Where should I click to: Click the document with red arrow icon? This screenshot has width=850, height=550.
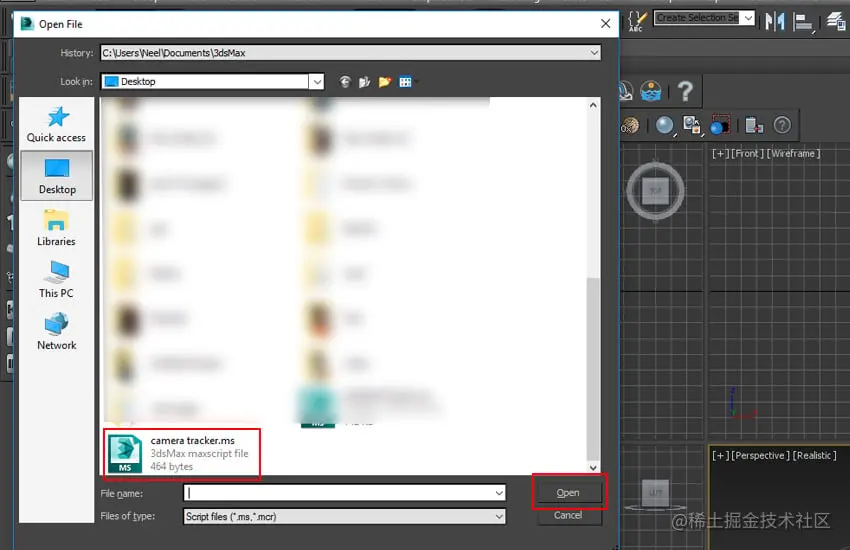pos(754,125)
